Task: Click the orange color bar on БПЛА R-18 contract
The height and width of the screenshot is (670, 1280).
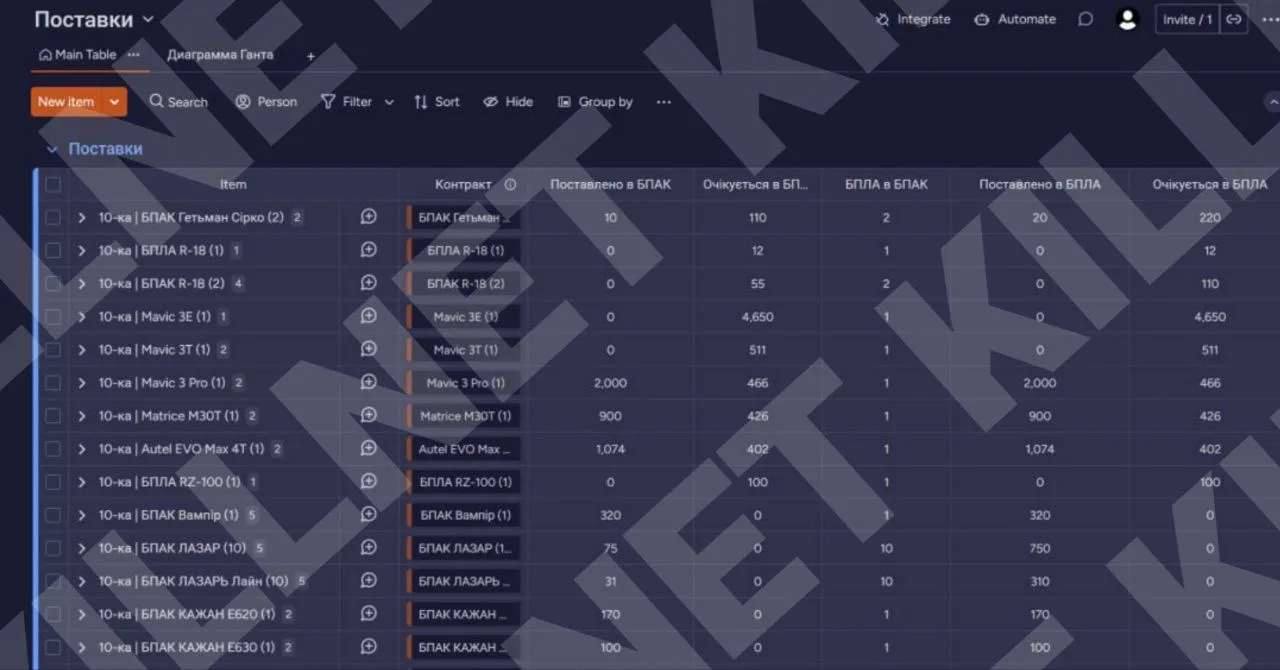Action: point(409,250)
